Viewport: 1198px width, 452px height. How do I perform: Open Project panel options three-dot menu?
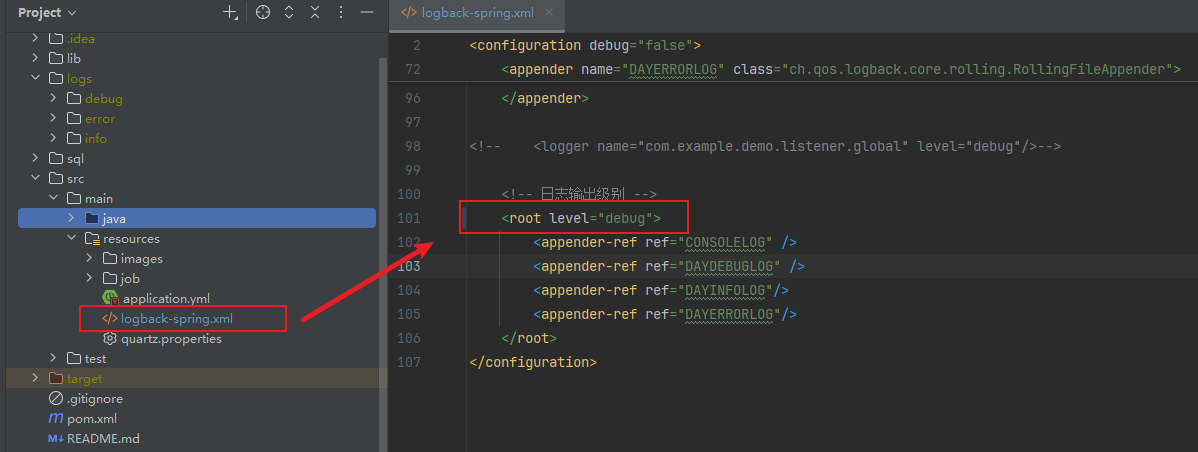pyautogui.click(x=341, y=13)
